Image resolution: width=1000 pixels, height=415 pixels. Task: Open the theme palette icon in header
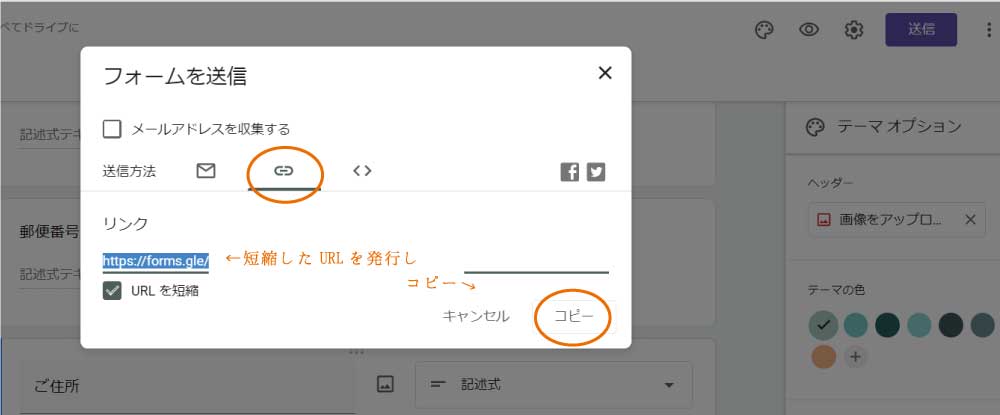coord(764,30)
